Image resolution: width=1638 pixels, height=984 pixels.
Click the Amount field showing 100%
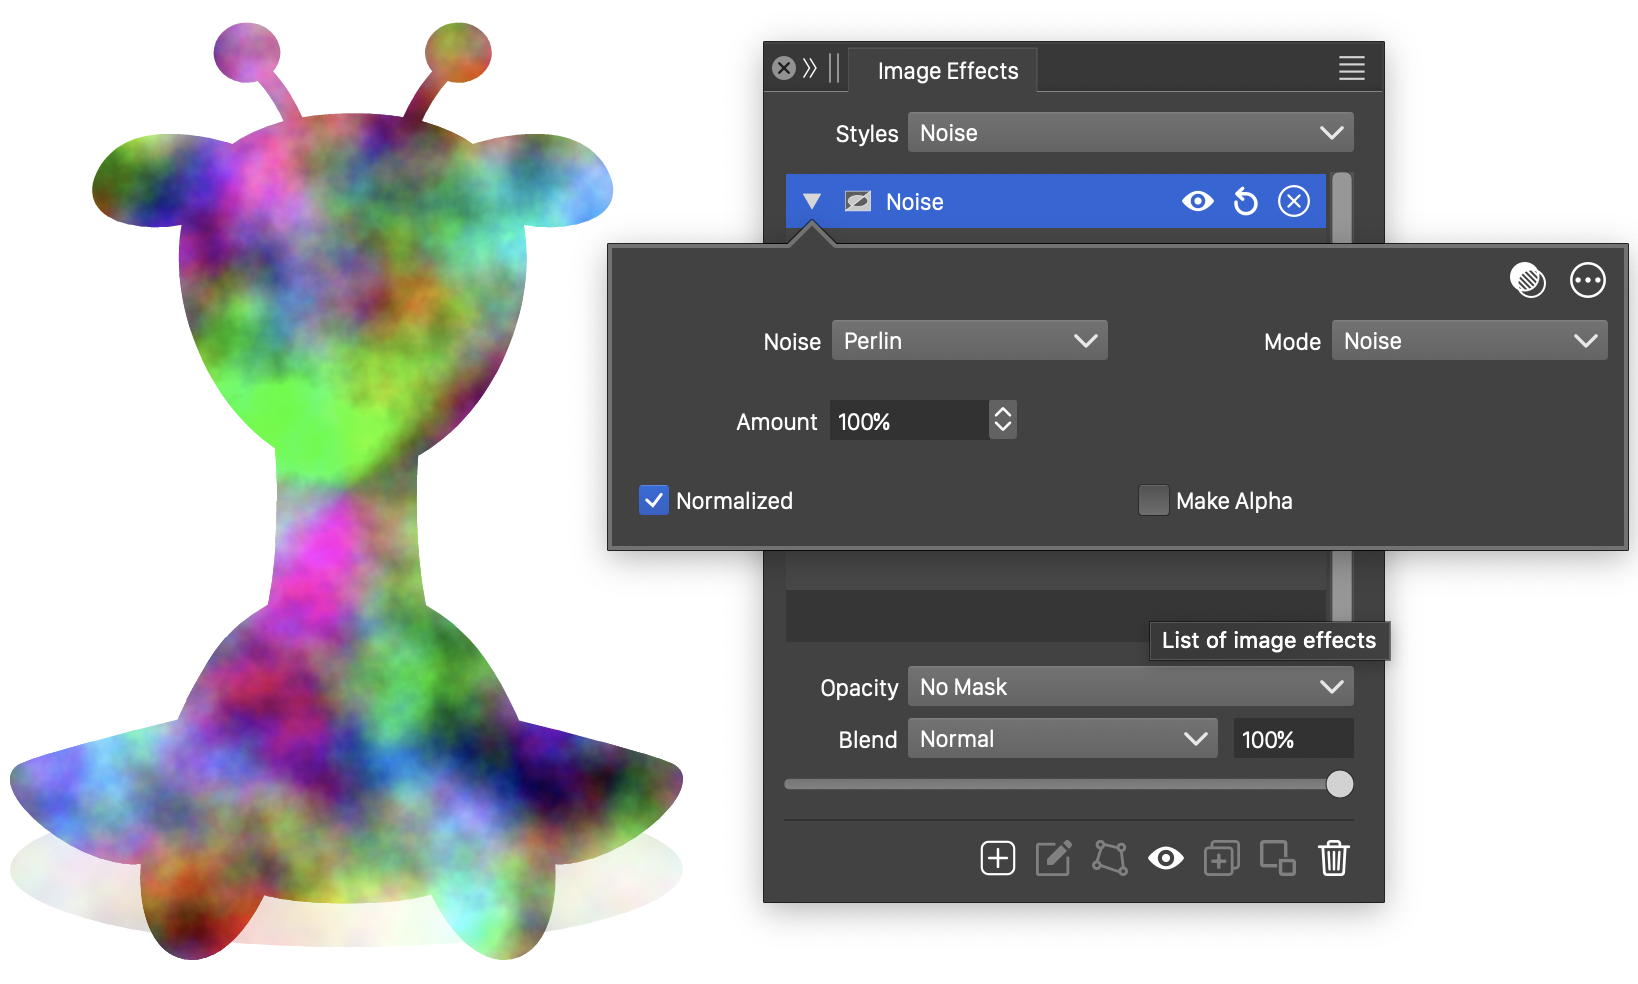pyautogui.click(x=909, y=421)
